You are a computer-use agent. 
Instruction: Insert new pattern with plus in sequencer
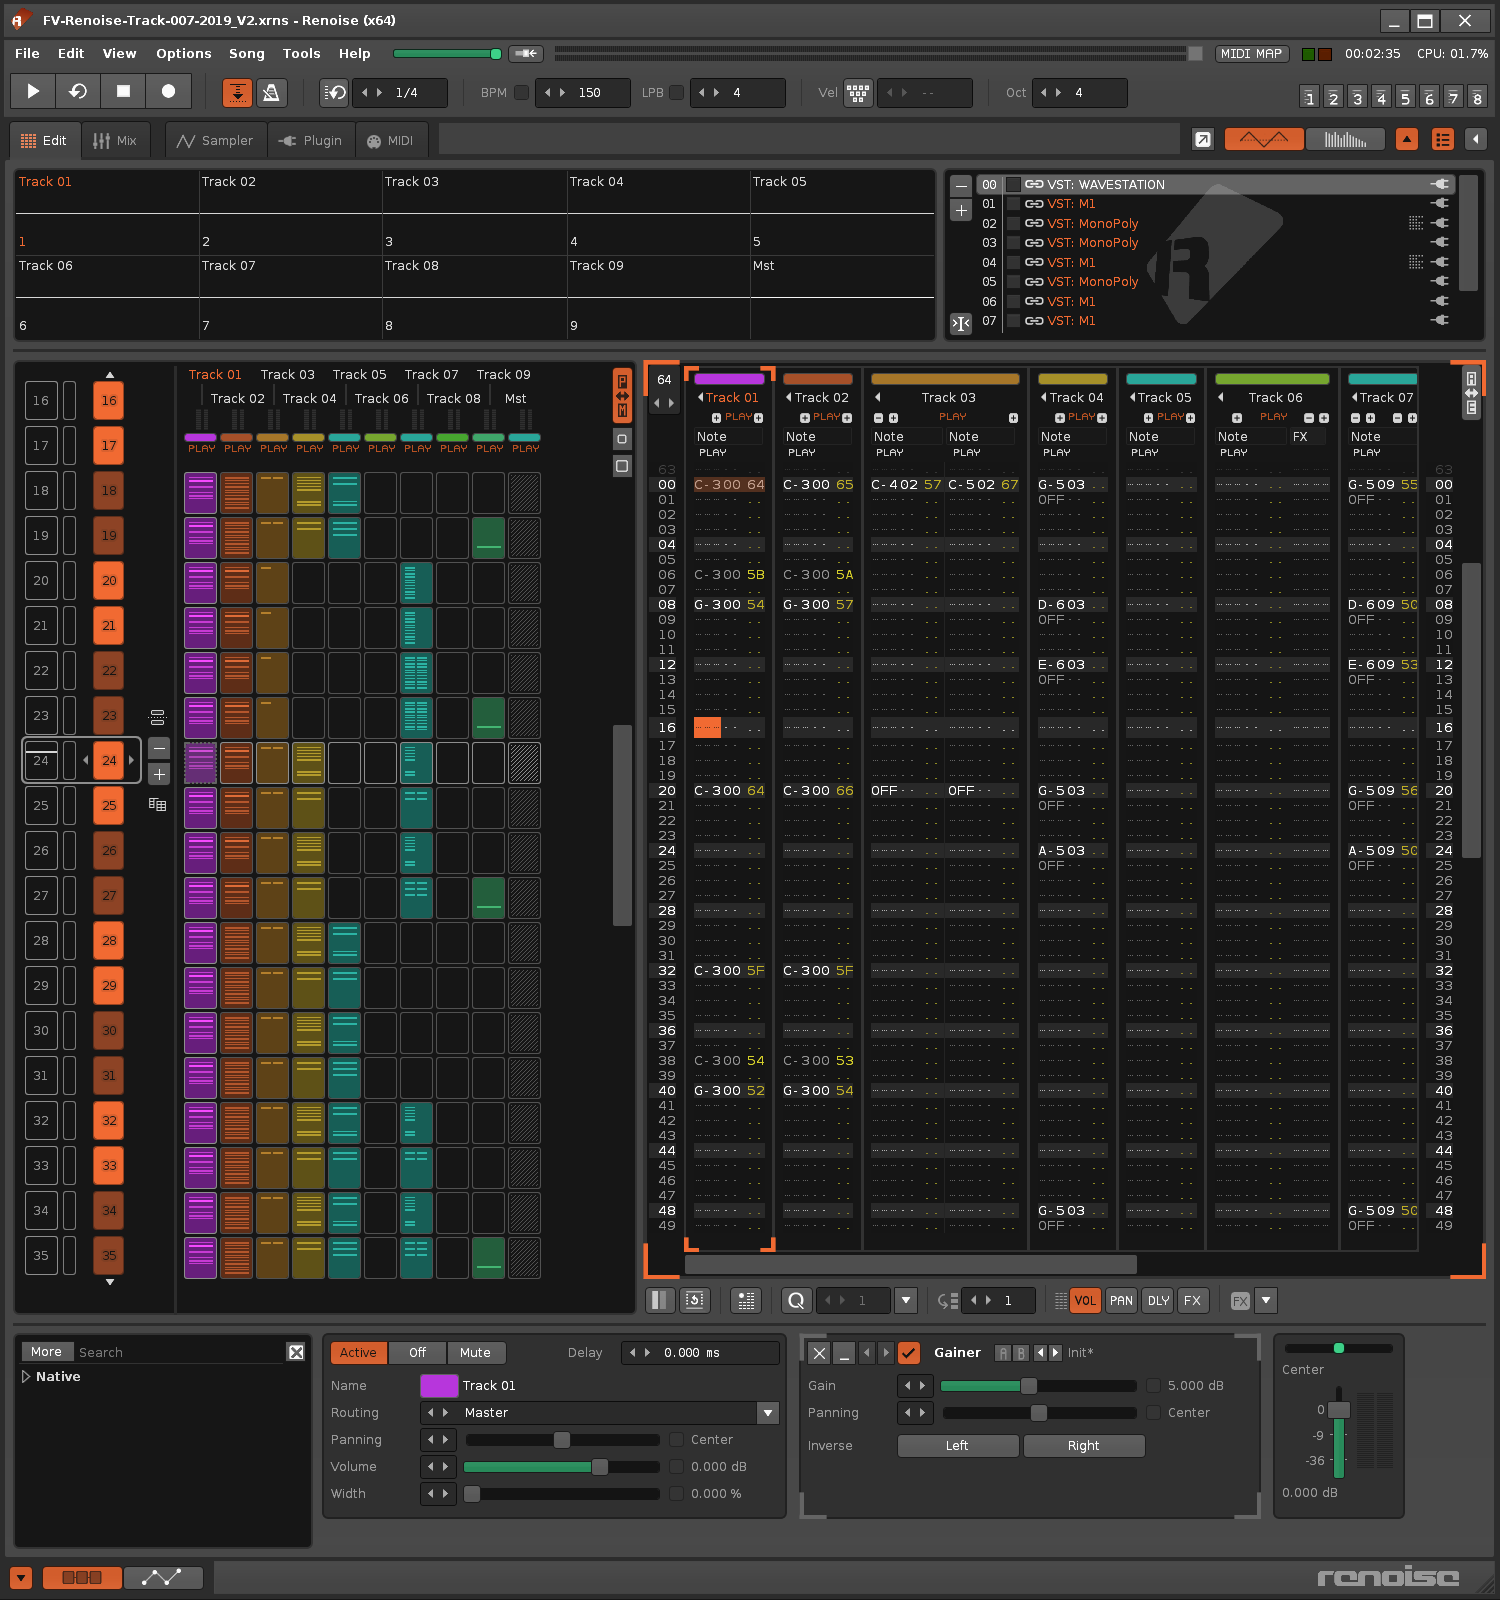coord(159,774)
